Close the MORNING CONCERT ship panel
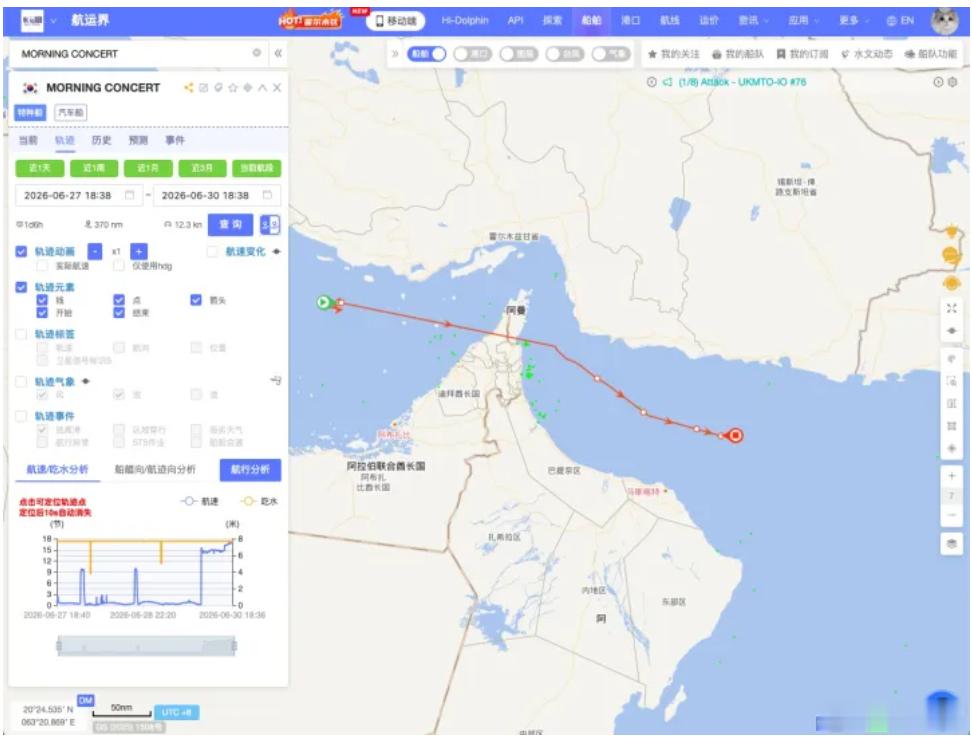 pyautogui.click(x=277, y=88)
